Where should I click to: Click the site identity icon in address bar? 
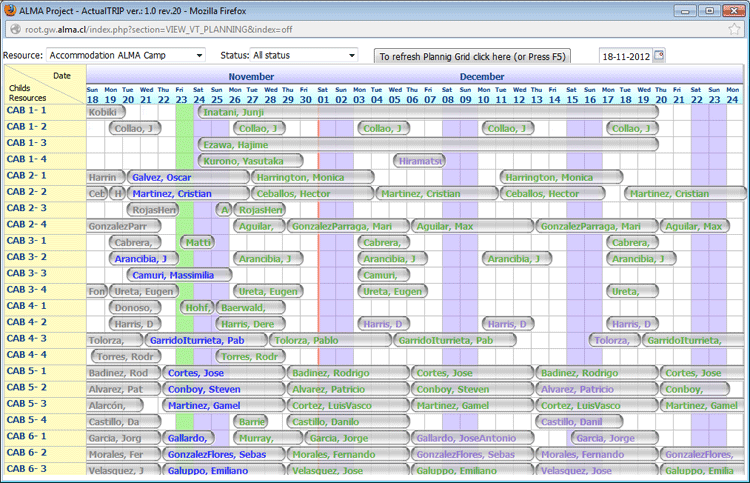click(8, 31)
